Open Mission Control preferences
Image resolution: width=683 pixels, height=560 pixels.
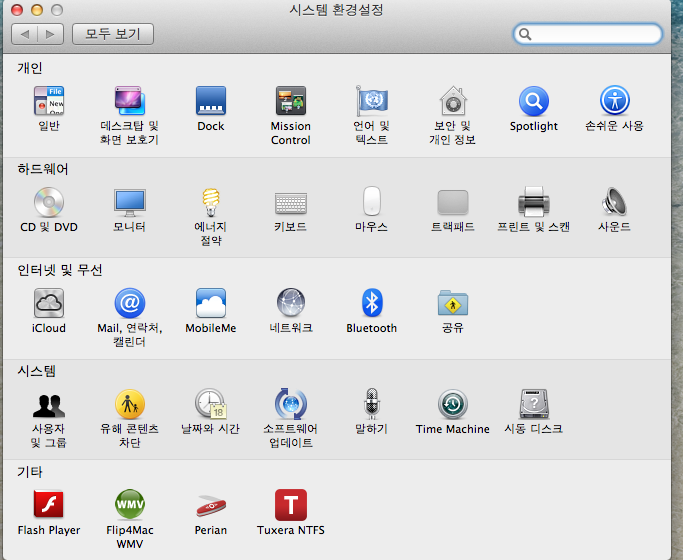point(291,101)
